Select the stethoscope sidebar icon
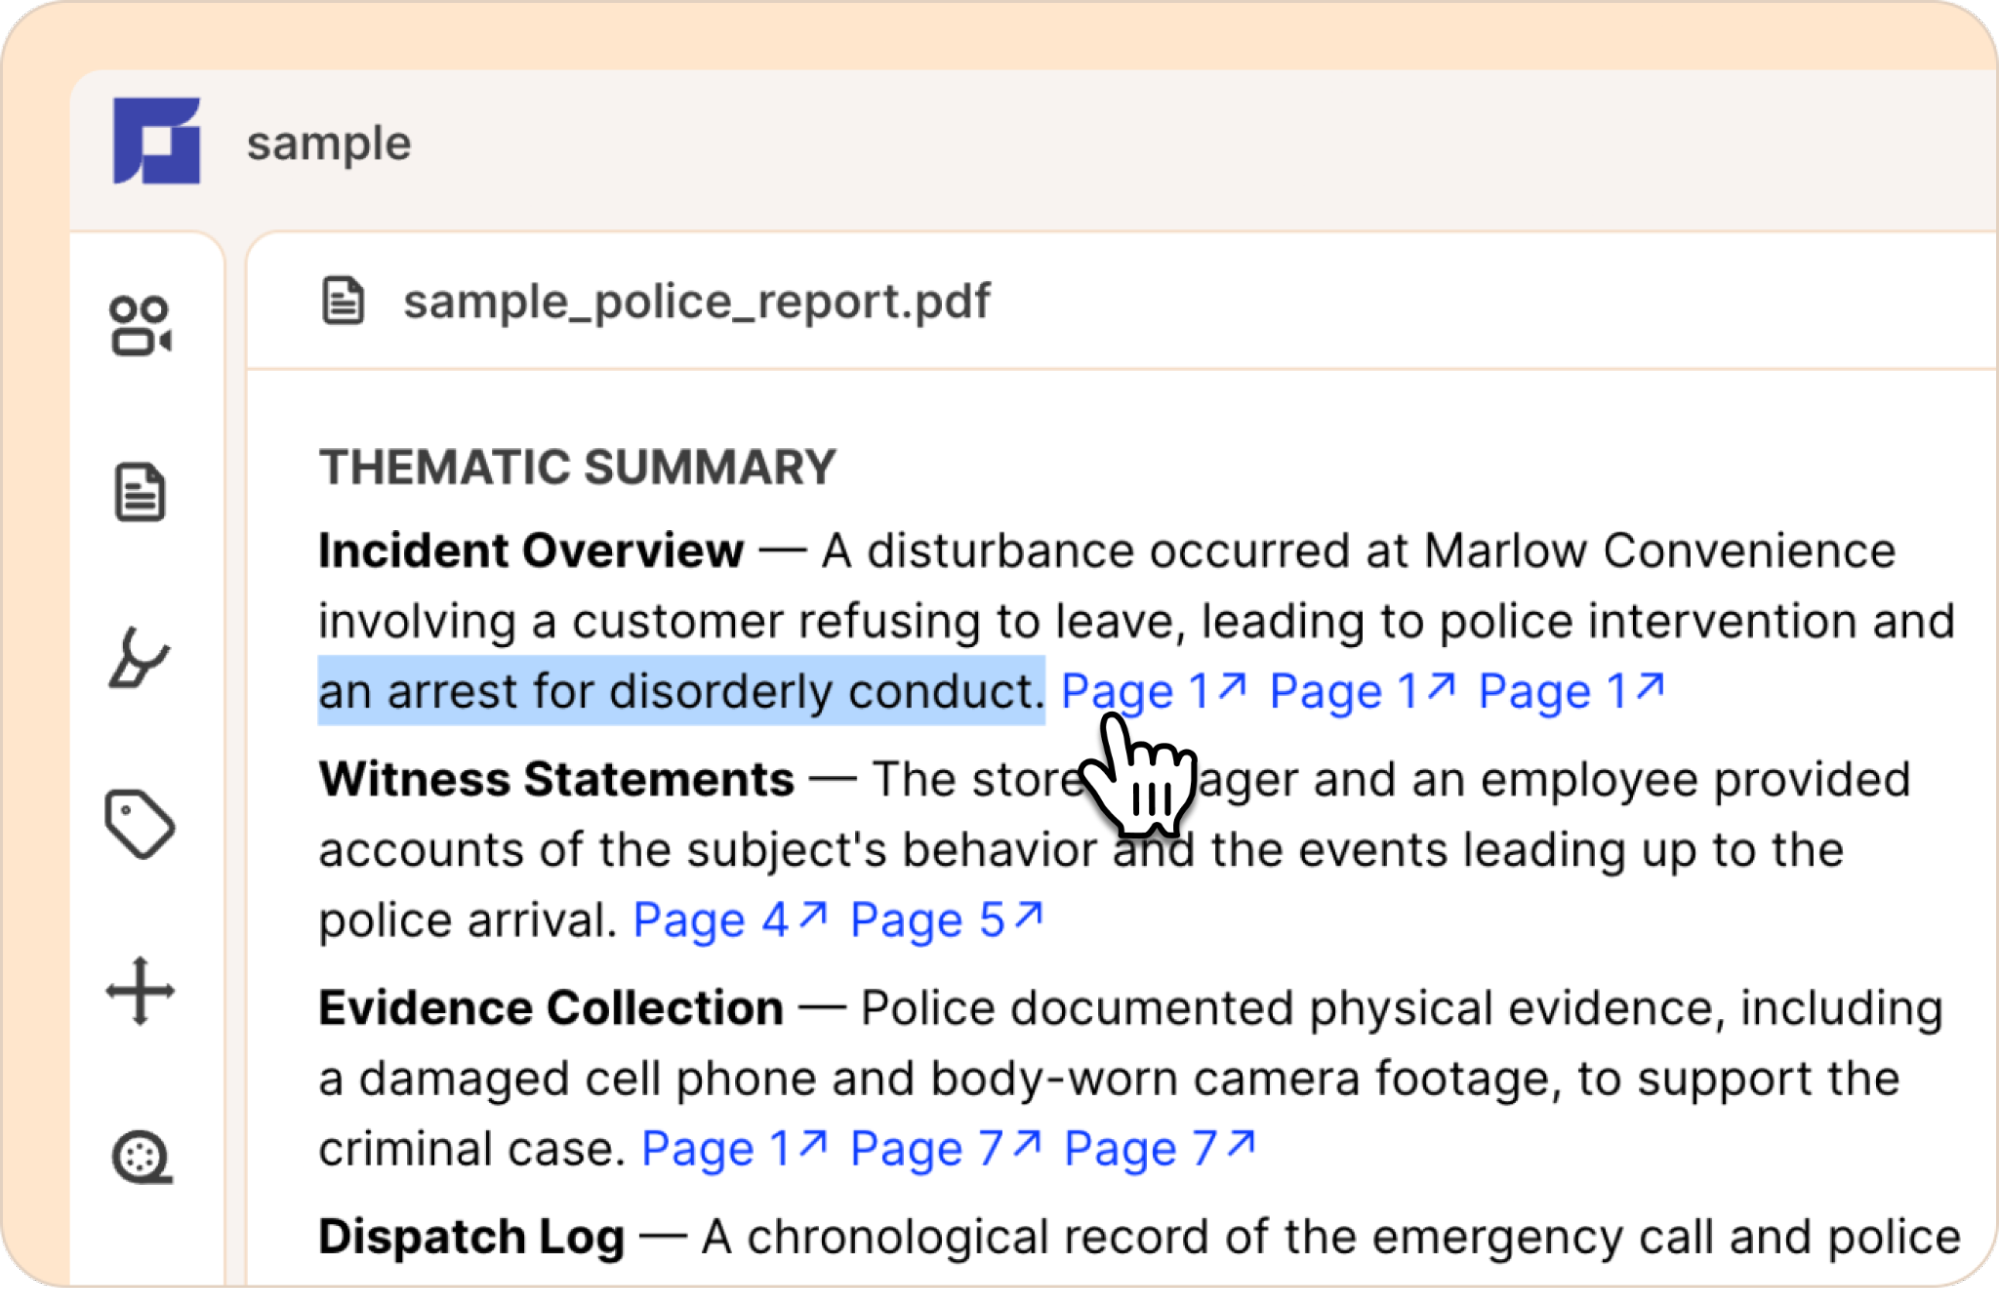1999x1289 pixels. tap(139, 658)
